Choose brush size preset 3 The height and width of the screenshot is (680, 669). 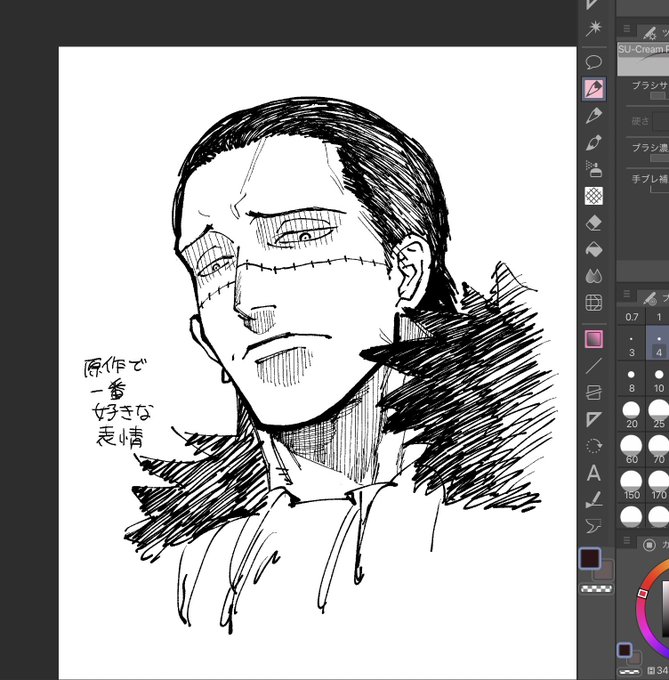coord(631,343)
